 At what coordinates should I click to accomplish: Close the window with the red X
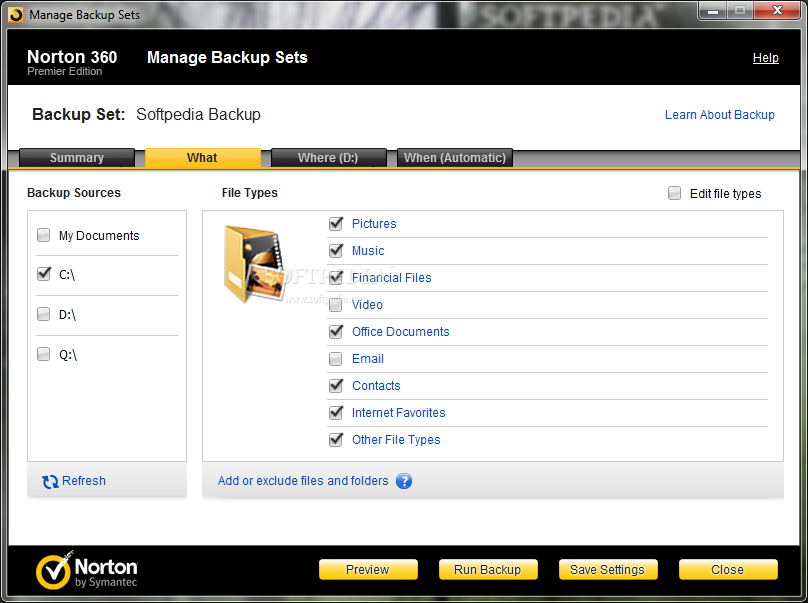pos(777,11)
